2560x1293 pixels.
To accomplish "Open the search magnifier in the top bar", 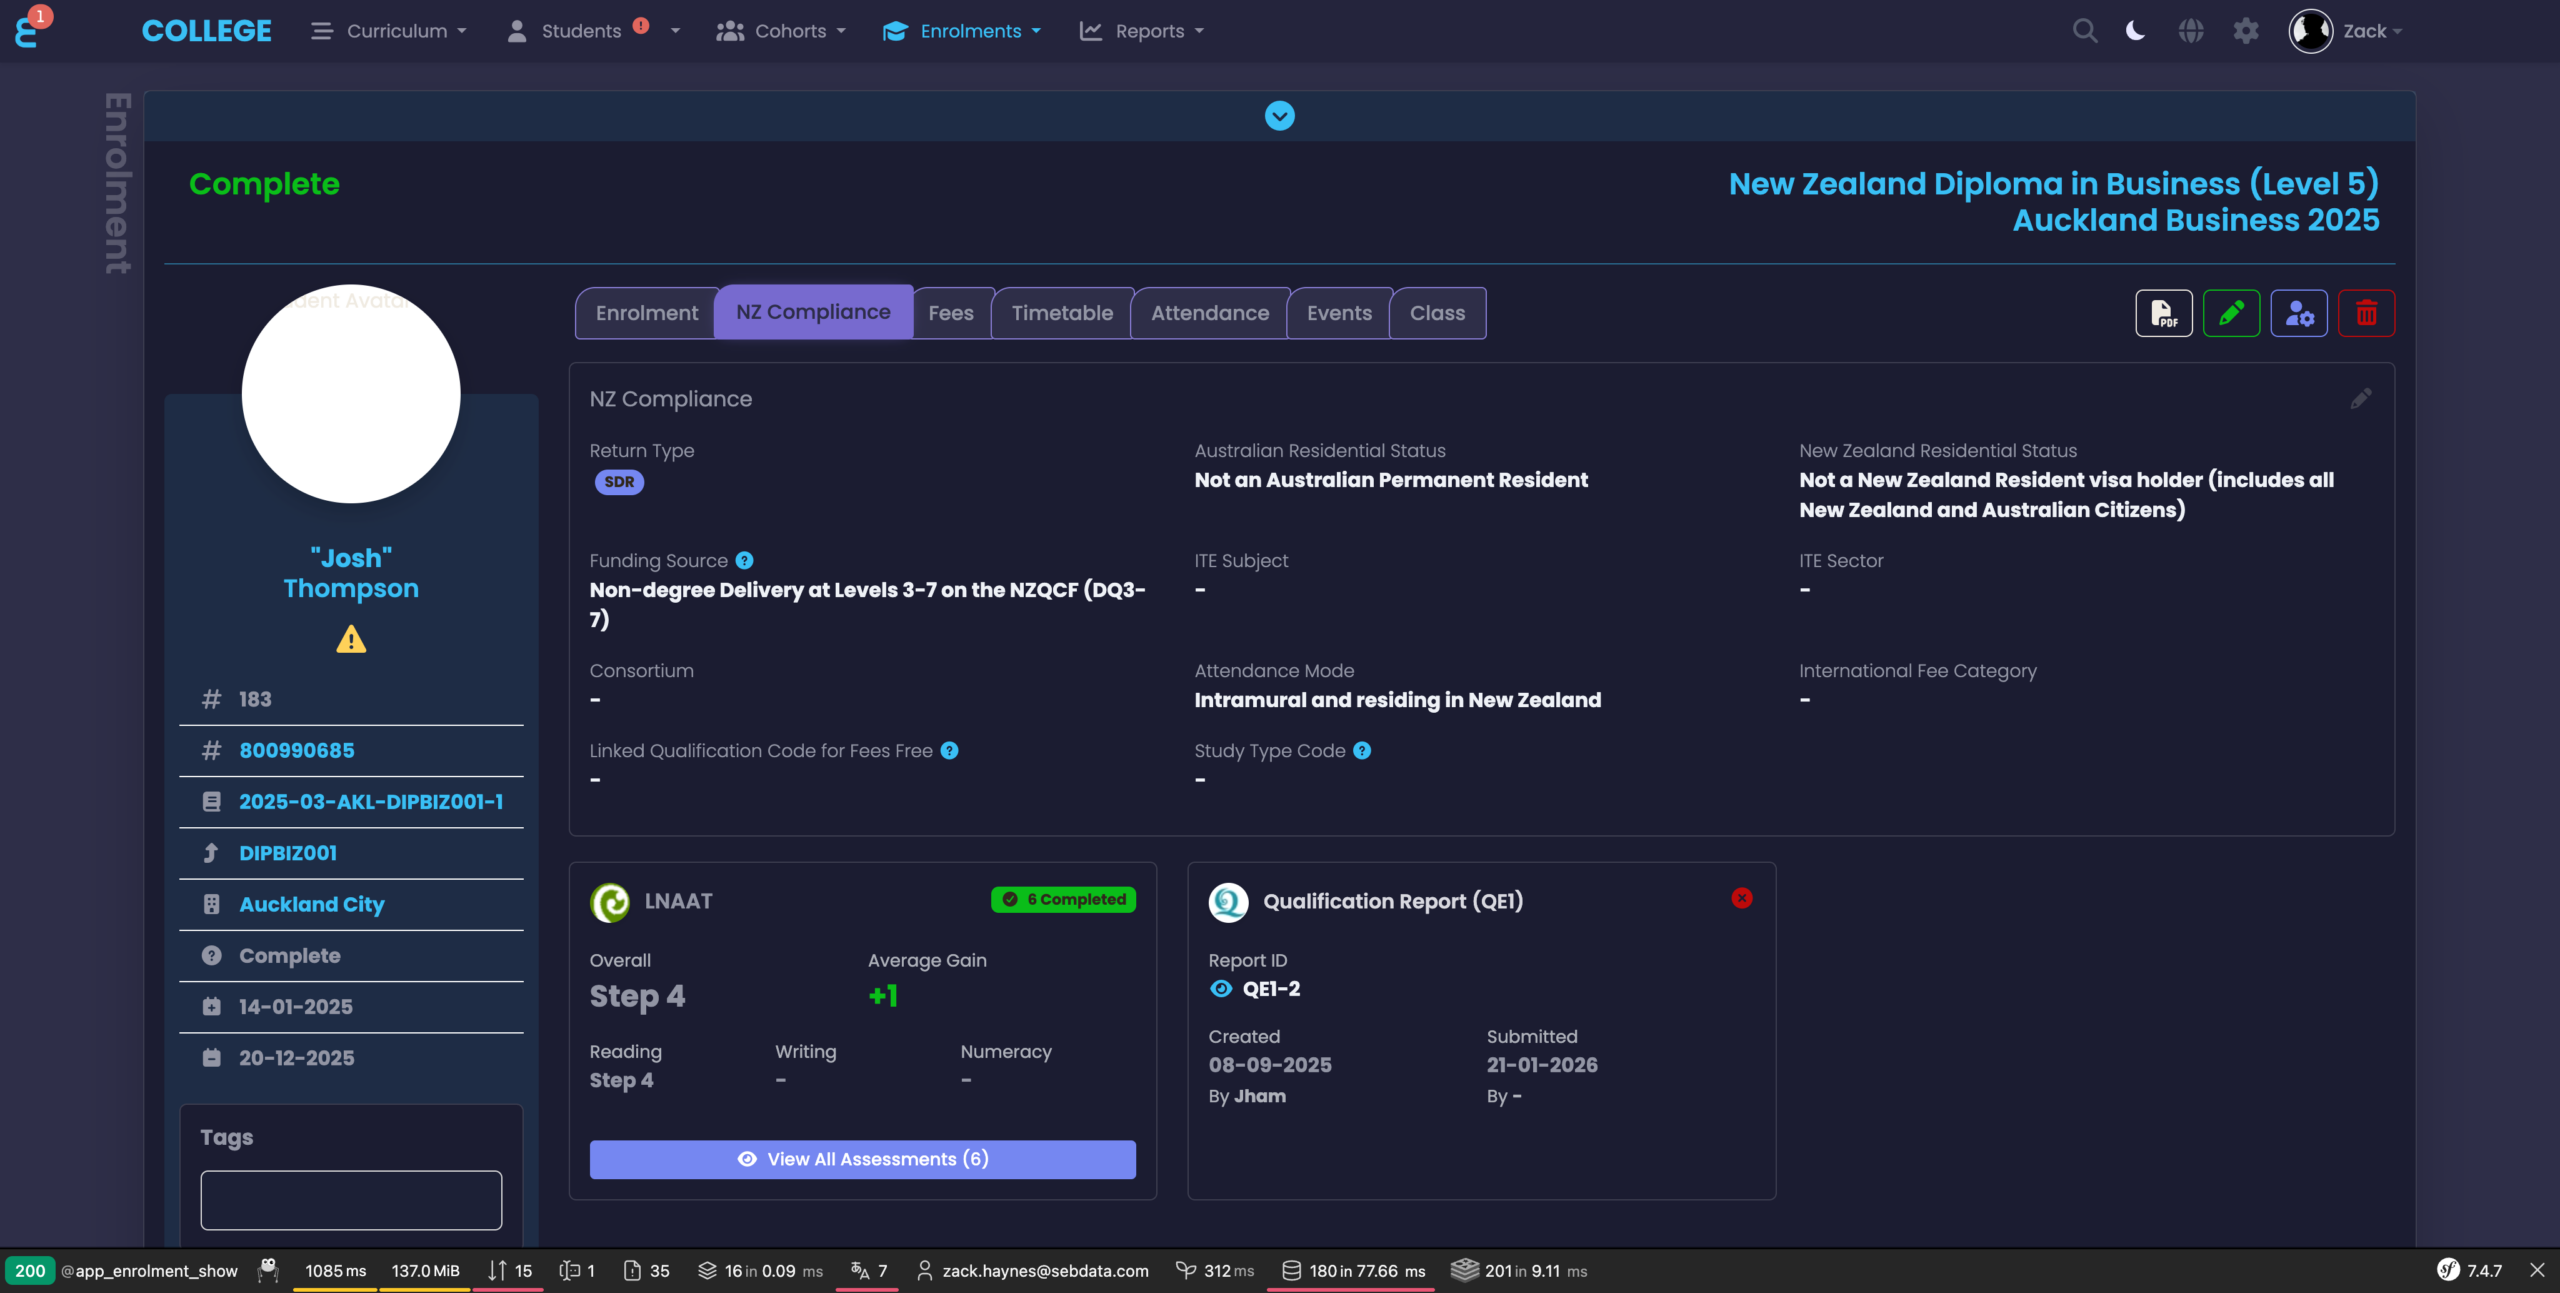I will (x=2085, y=31).
